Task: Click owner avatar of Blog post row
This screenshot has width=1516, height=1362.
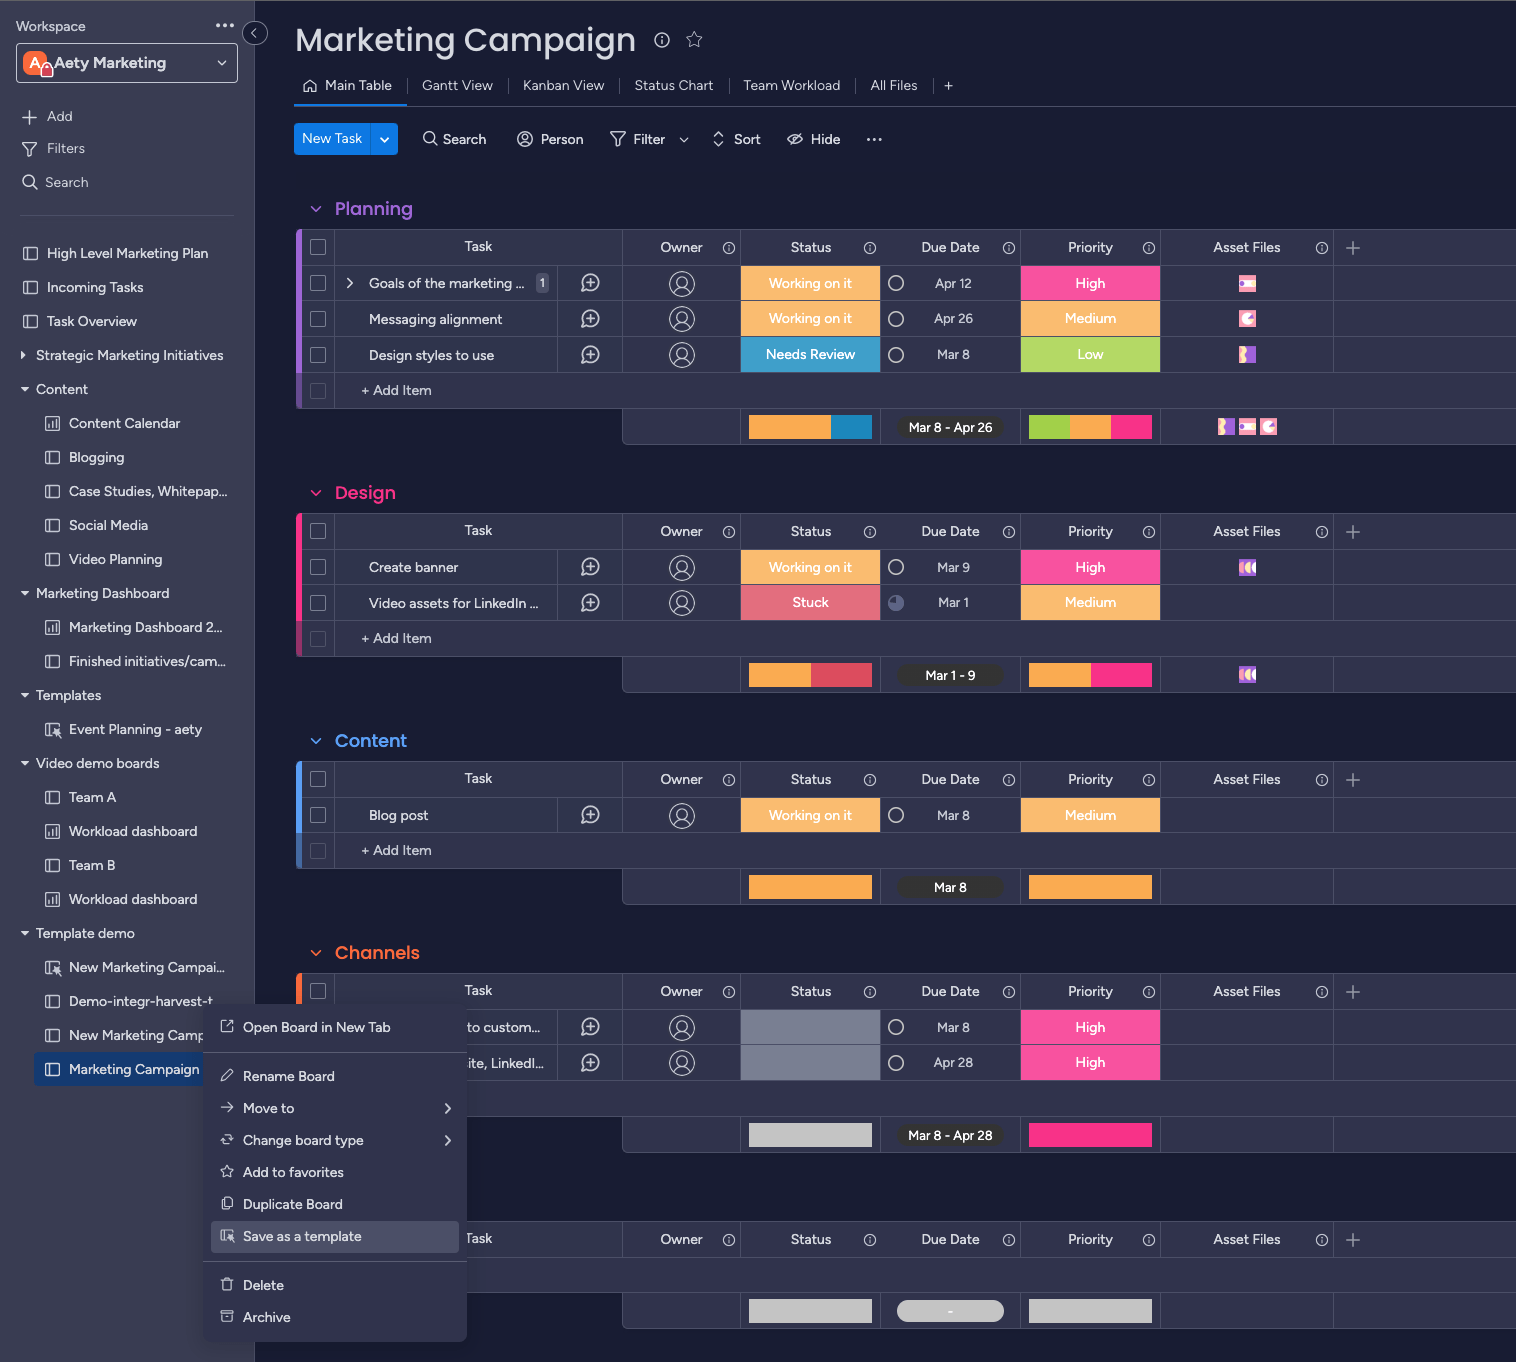Action: point(682,815)
